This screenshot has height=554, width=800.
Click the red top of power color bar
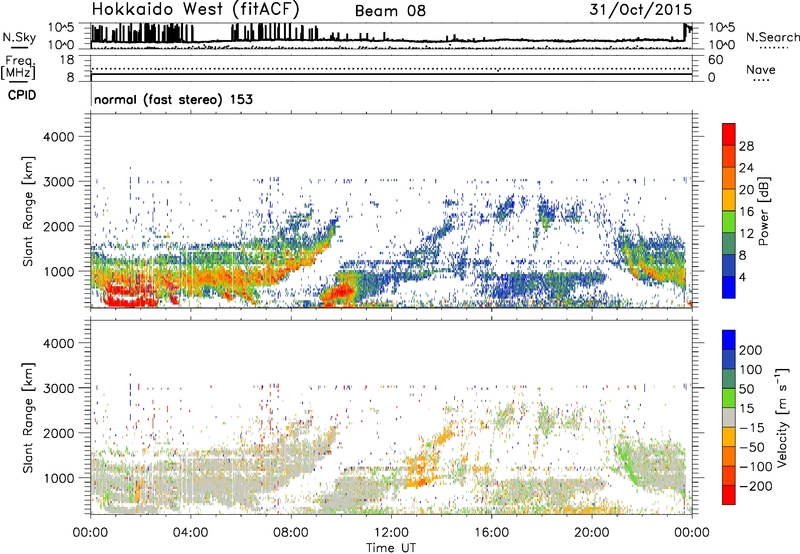coord(729,134)
